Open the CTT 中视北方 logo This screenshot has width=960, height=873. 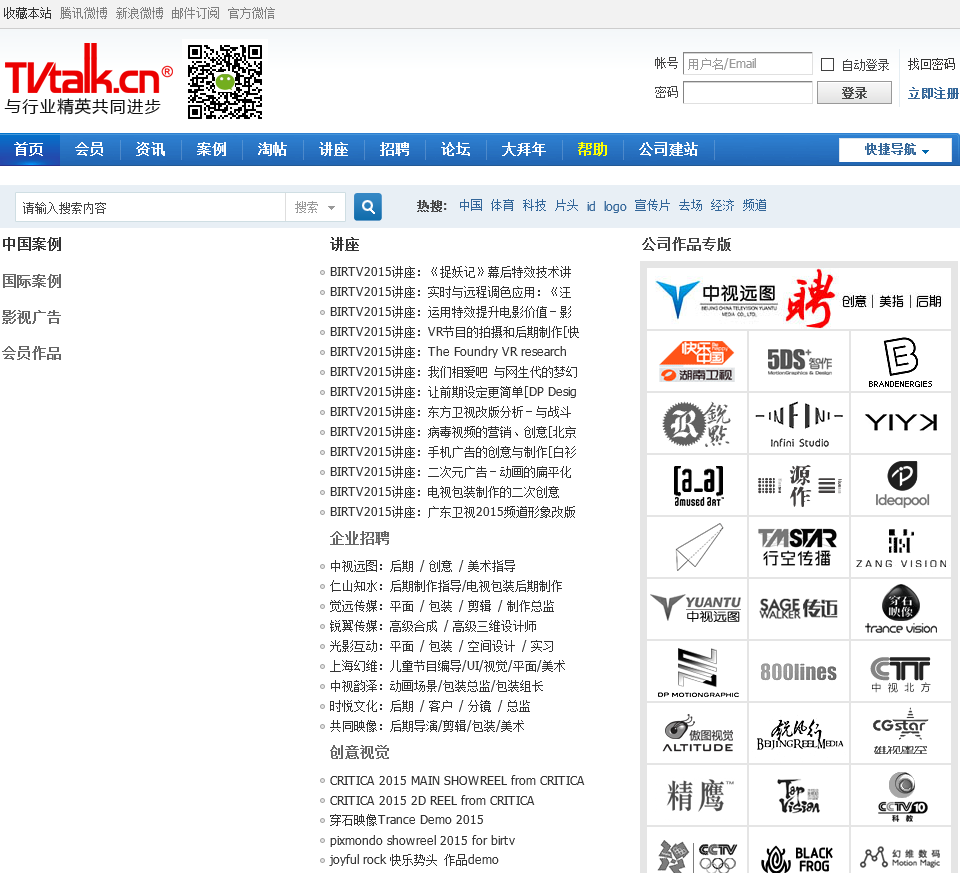point(901,672)
